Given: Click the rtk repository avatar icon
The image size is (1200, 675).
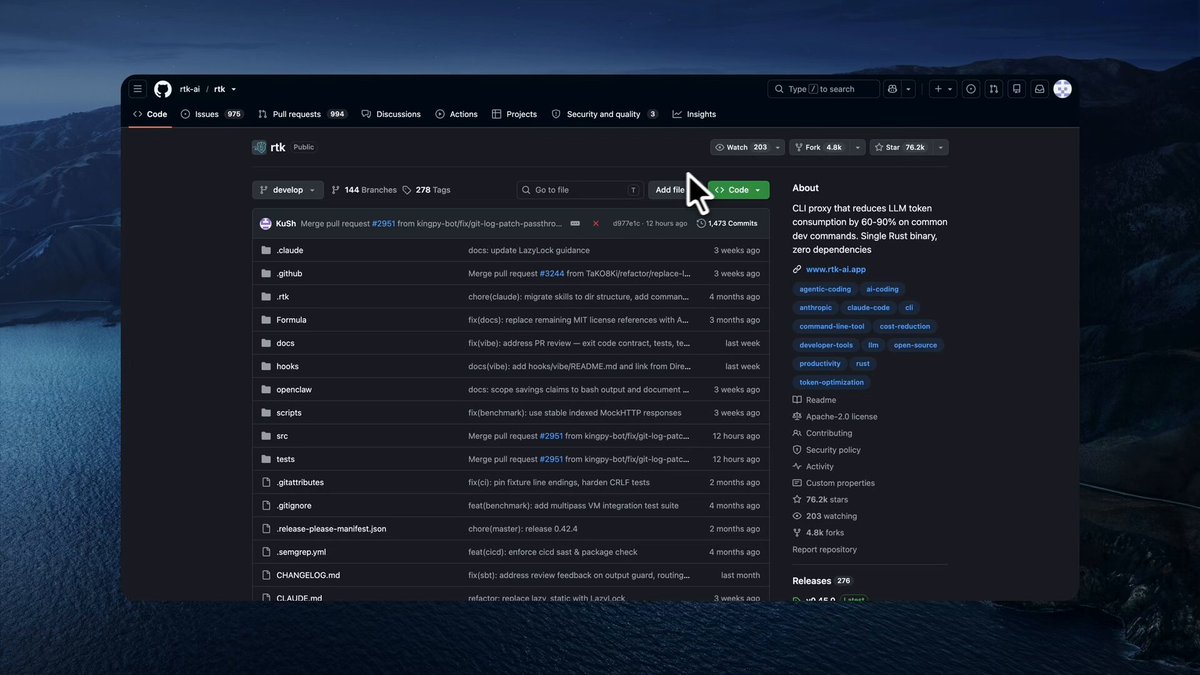Looking at the screenshot, I should [260, 147].
